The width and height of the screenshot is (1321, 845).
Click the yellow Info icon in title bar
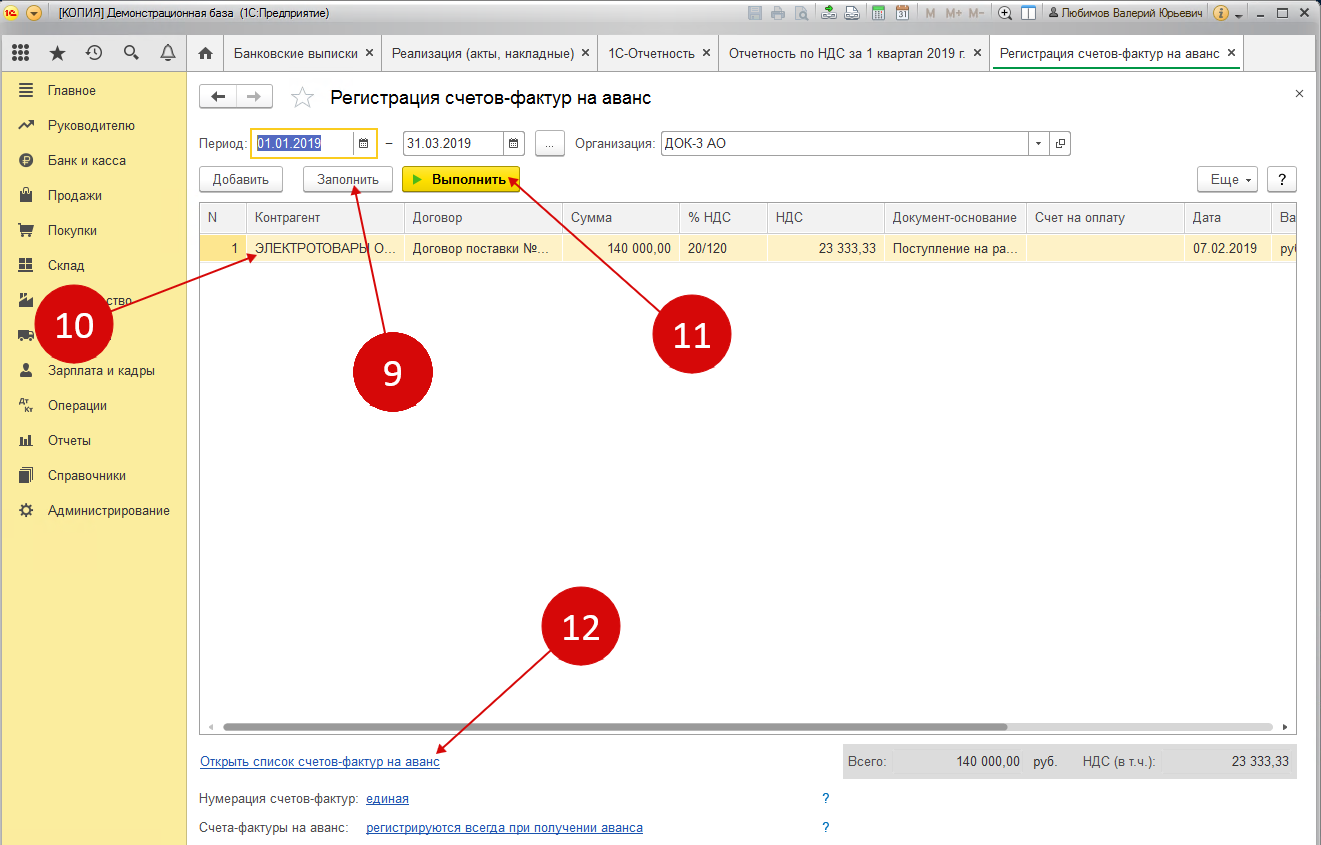click(1220, 13)
